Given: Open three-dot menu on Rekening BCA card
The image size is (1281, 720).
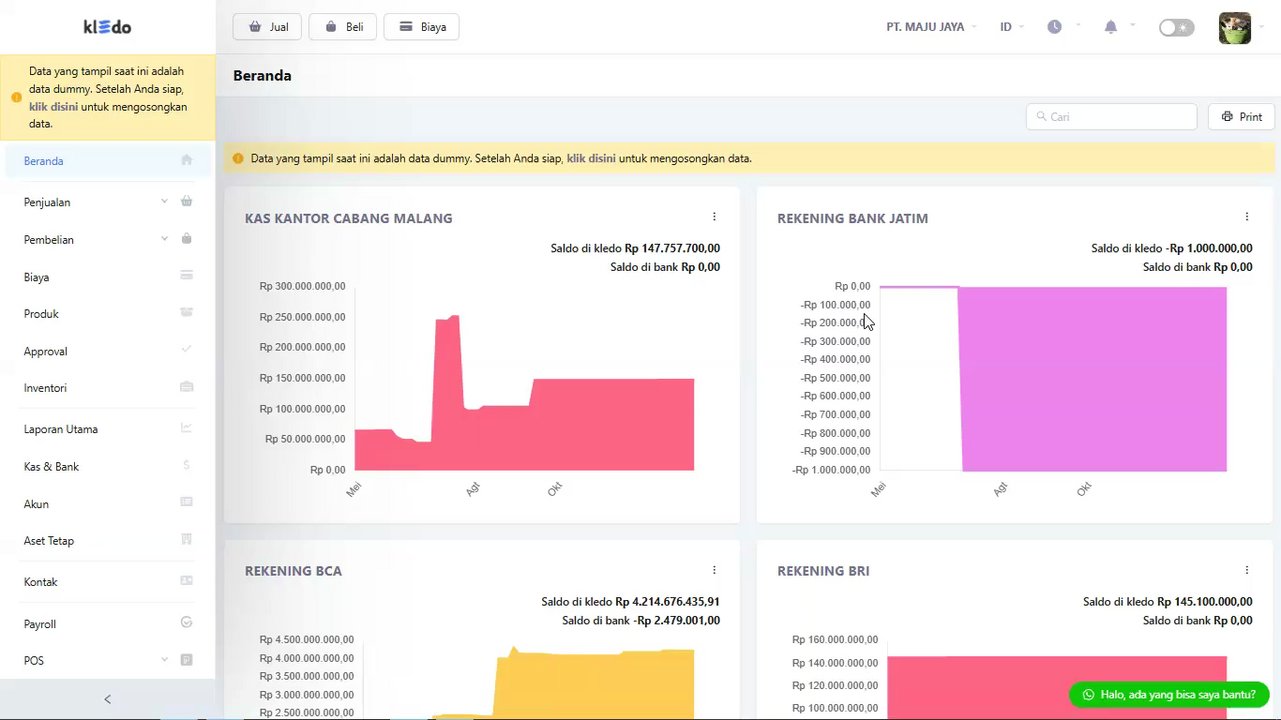Looking at the screenshot, I should pos(714,570).
